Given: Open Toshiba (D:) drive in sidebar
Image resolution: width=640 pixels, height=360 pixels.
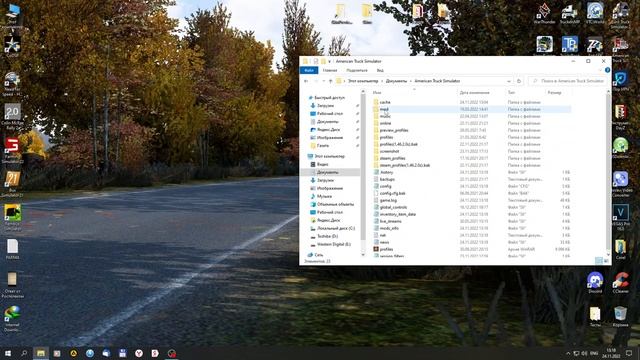Looking at the screenshot, I should (324, 236).
